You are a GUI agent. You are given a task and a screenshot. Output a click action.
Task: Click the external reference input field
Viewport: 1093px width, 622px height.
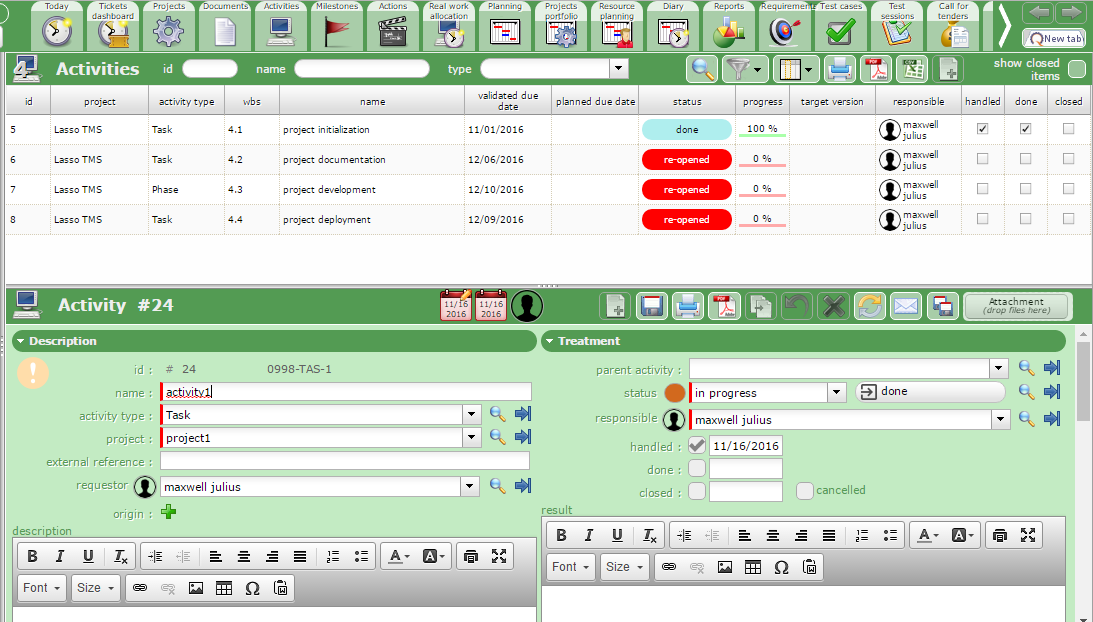(x=345, y=461)
